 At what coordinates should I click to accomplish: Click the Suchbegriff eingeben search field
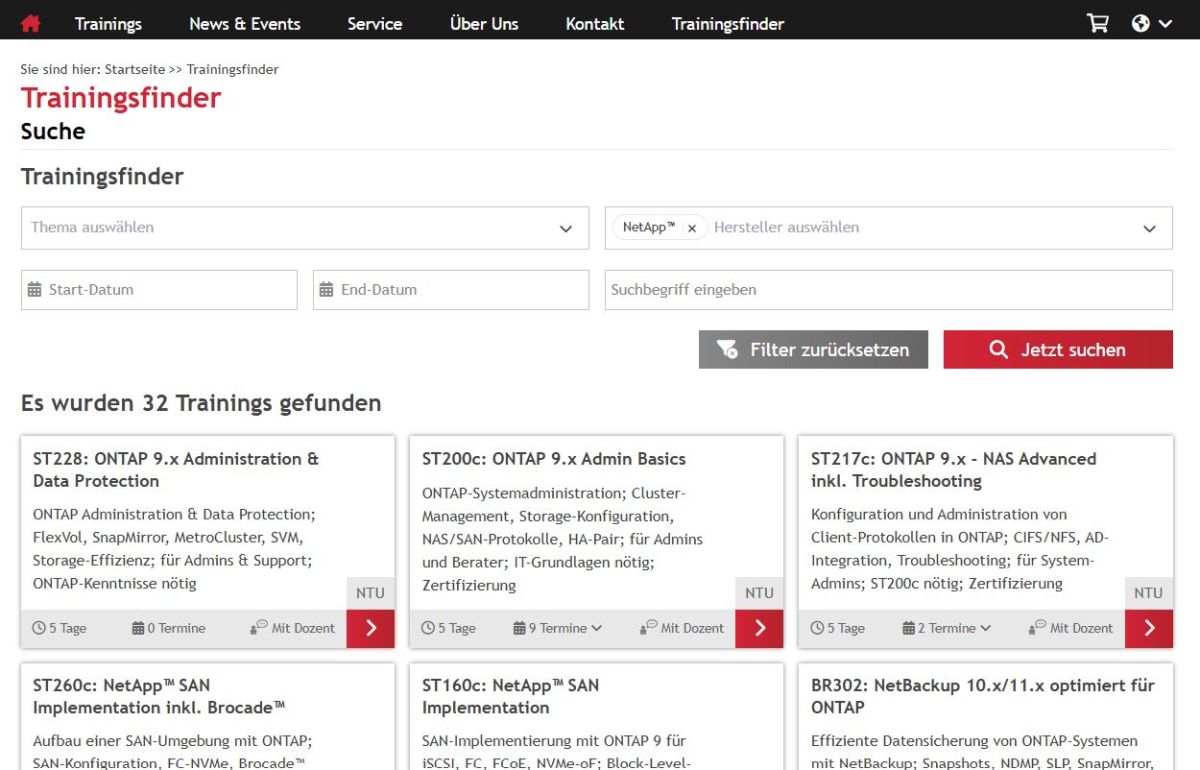(888, 290)
